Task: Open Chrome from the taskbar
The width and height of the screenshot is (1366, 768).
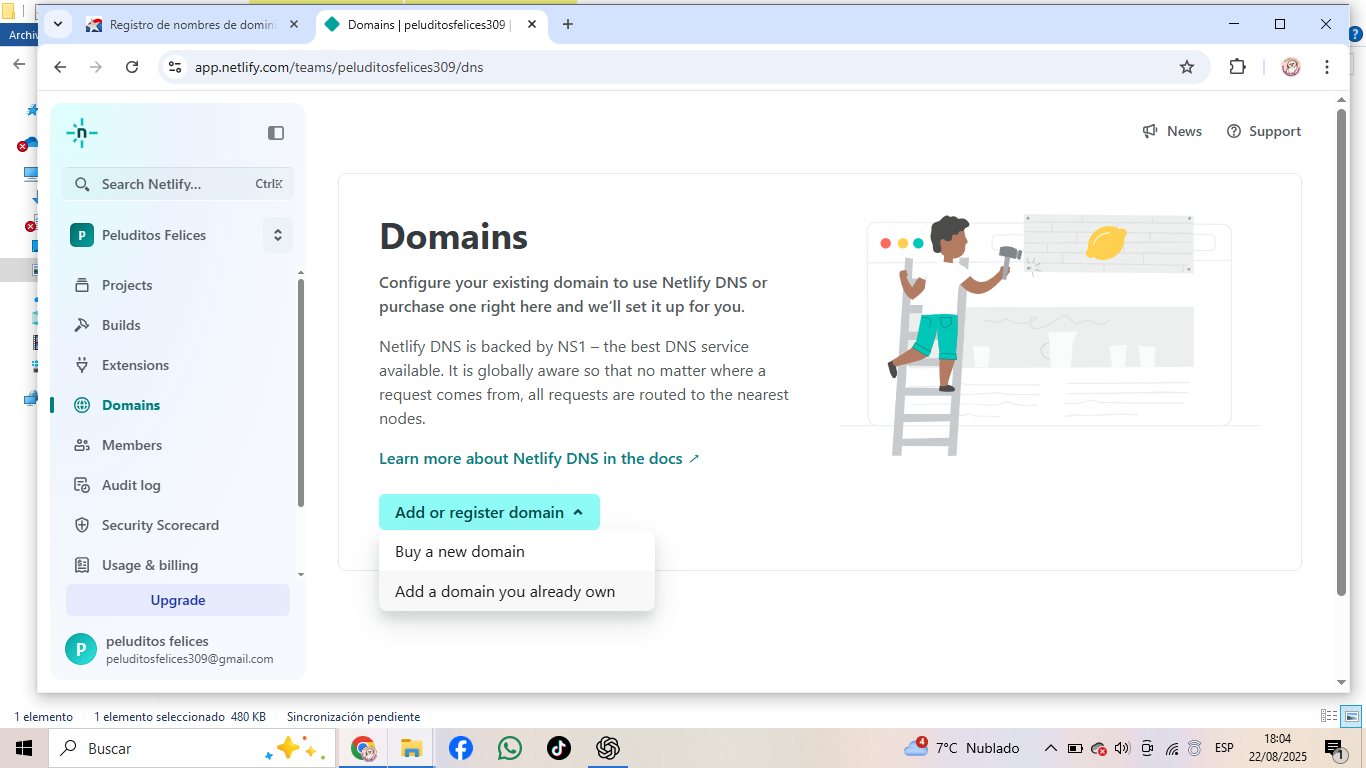Action: [363, 748]
